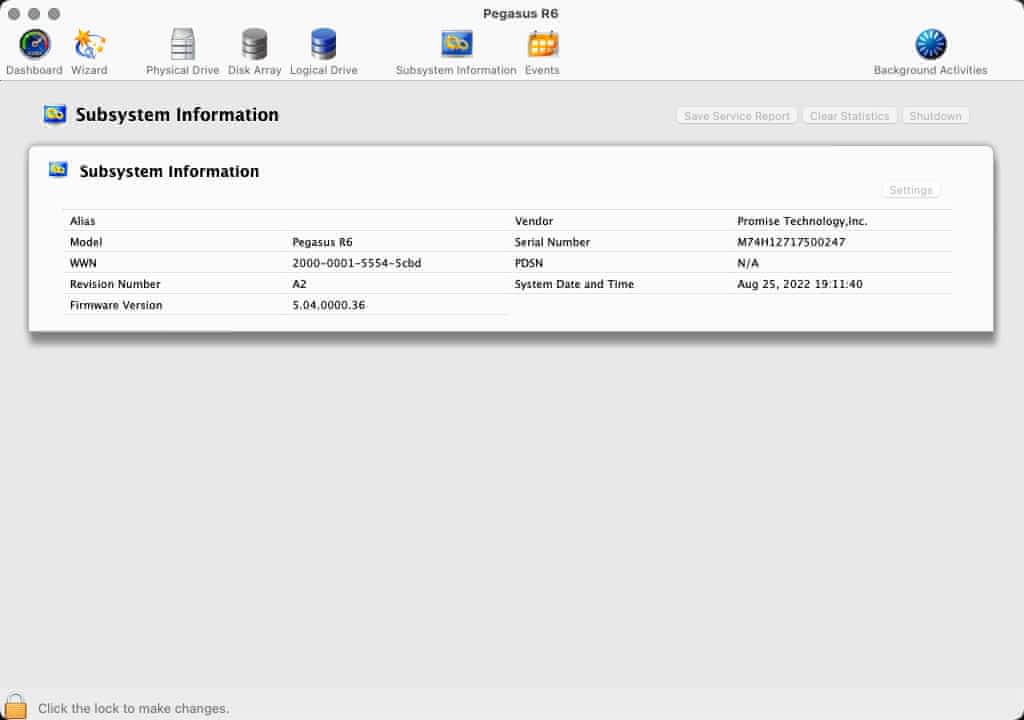Click the WWN row label
1024x720 pixels.
83,263
